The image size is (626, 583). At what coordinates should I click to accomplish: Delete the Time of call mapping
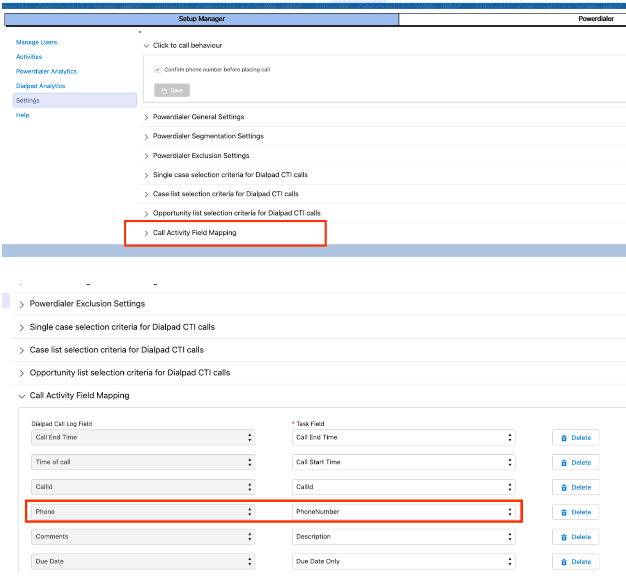click(x=576, y=463)
